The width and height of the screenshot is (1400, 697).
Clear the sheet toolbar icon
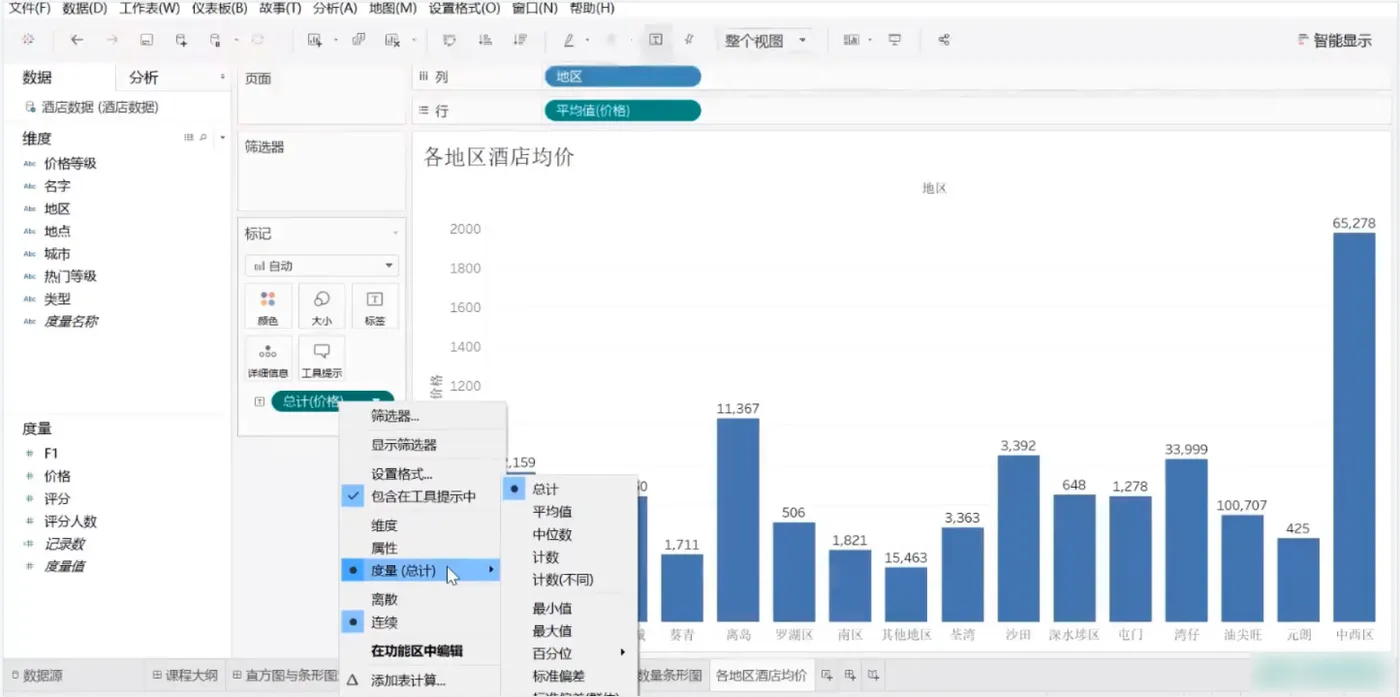click(x=392, y=40)
